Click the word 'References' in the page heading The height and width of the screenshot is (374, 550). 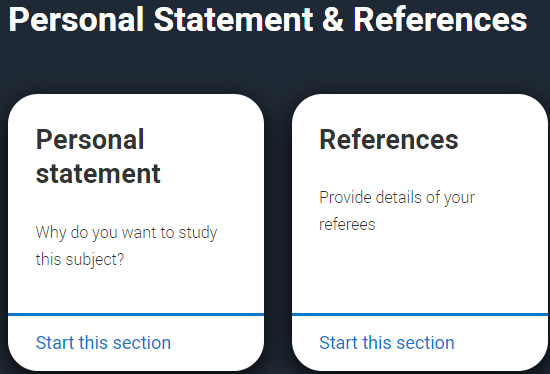click(440, 20)
